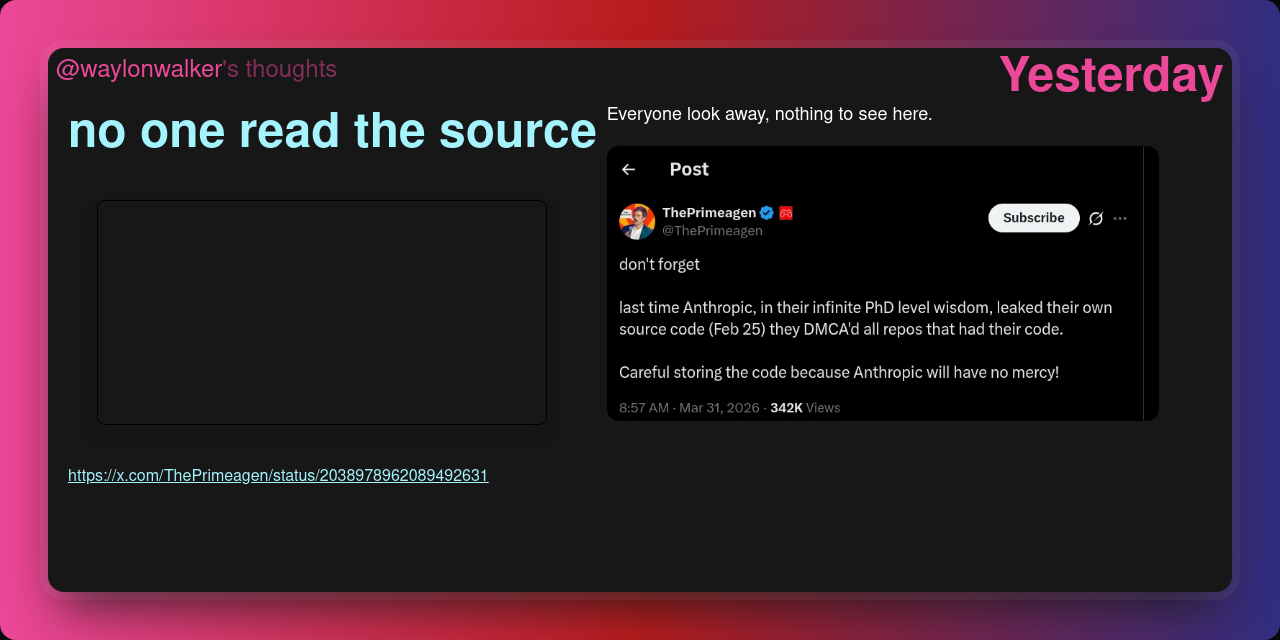Click the grey @ThePrimeagen username
Viewport: 1280px width, 640px height.
pyautogui.click(x=712, y=231)
